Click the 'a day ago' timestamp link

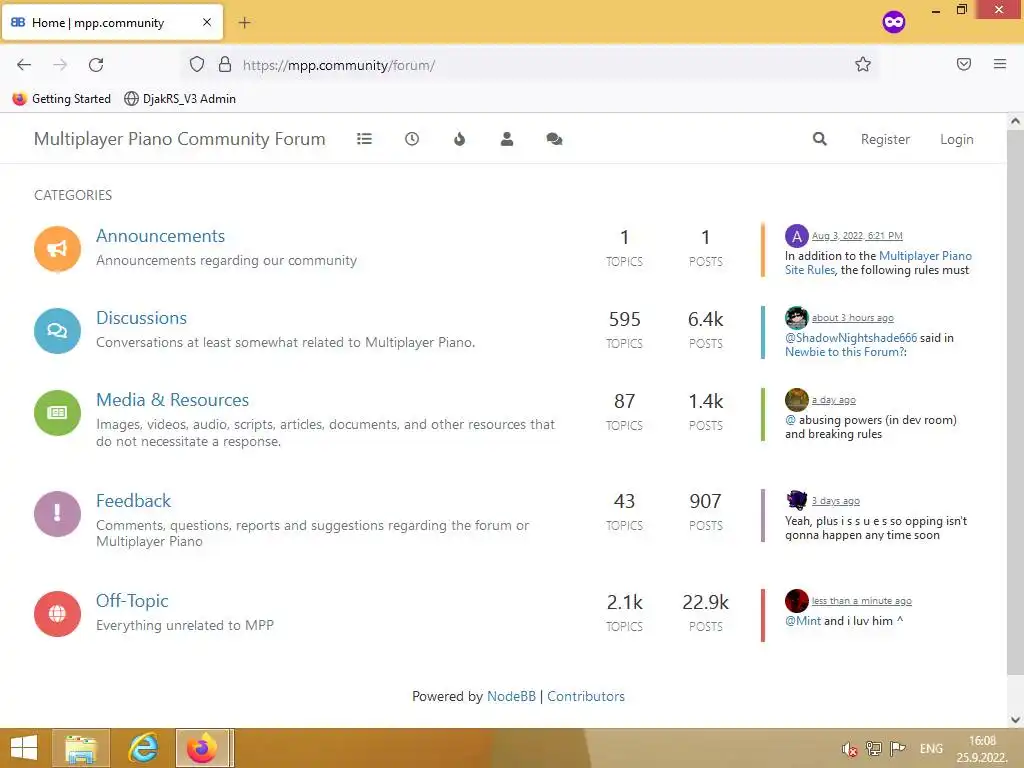click(834, 400)
